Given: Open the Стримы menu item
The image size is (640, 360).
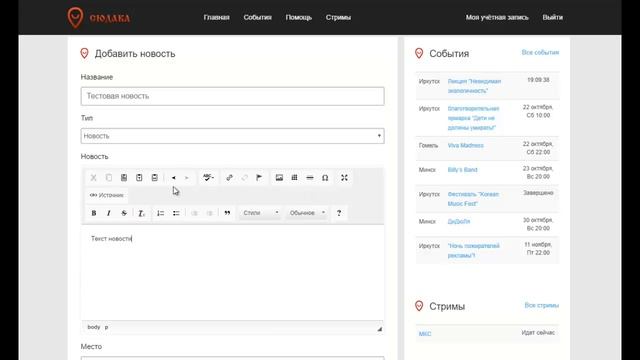Looking at the screenshot, I should tap(338, 17).
